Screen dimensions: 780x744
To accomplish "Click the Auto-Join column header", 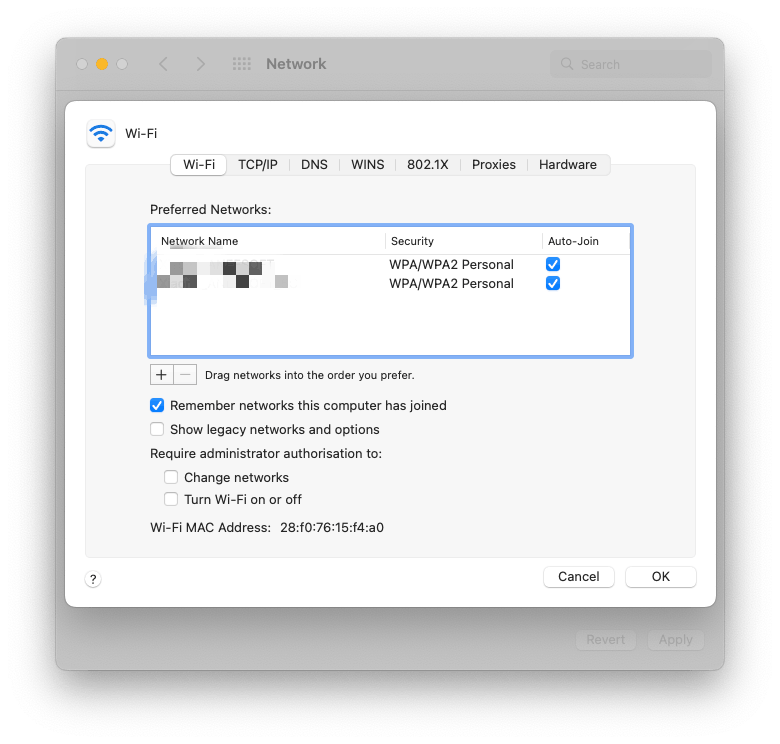I will point(586,241).
